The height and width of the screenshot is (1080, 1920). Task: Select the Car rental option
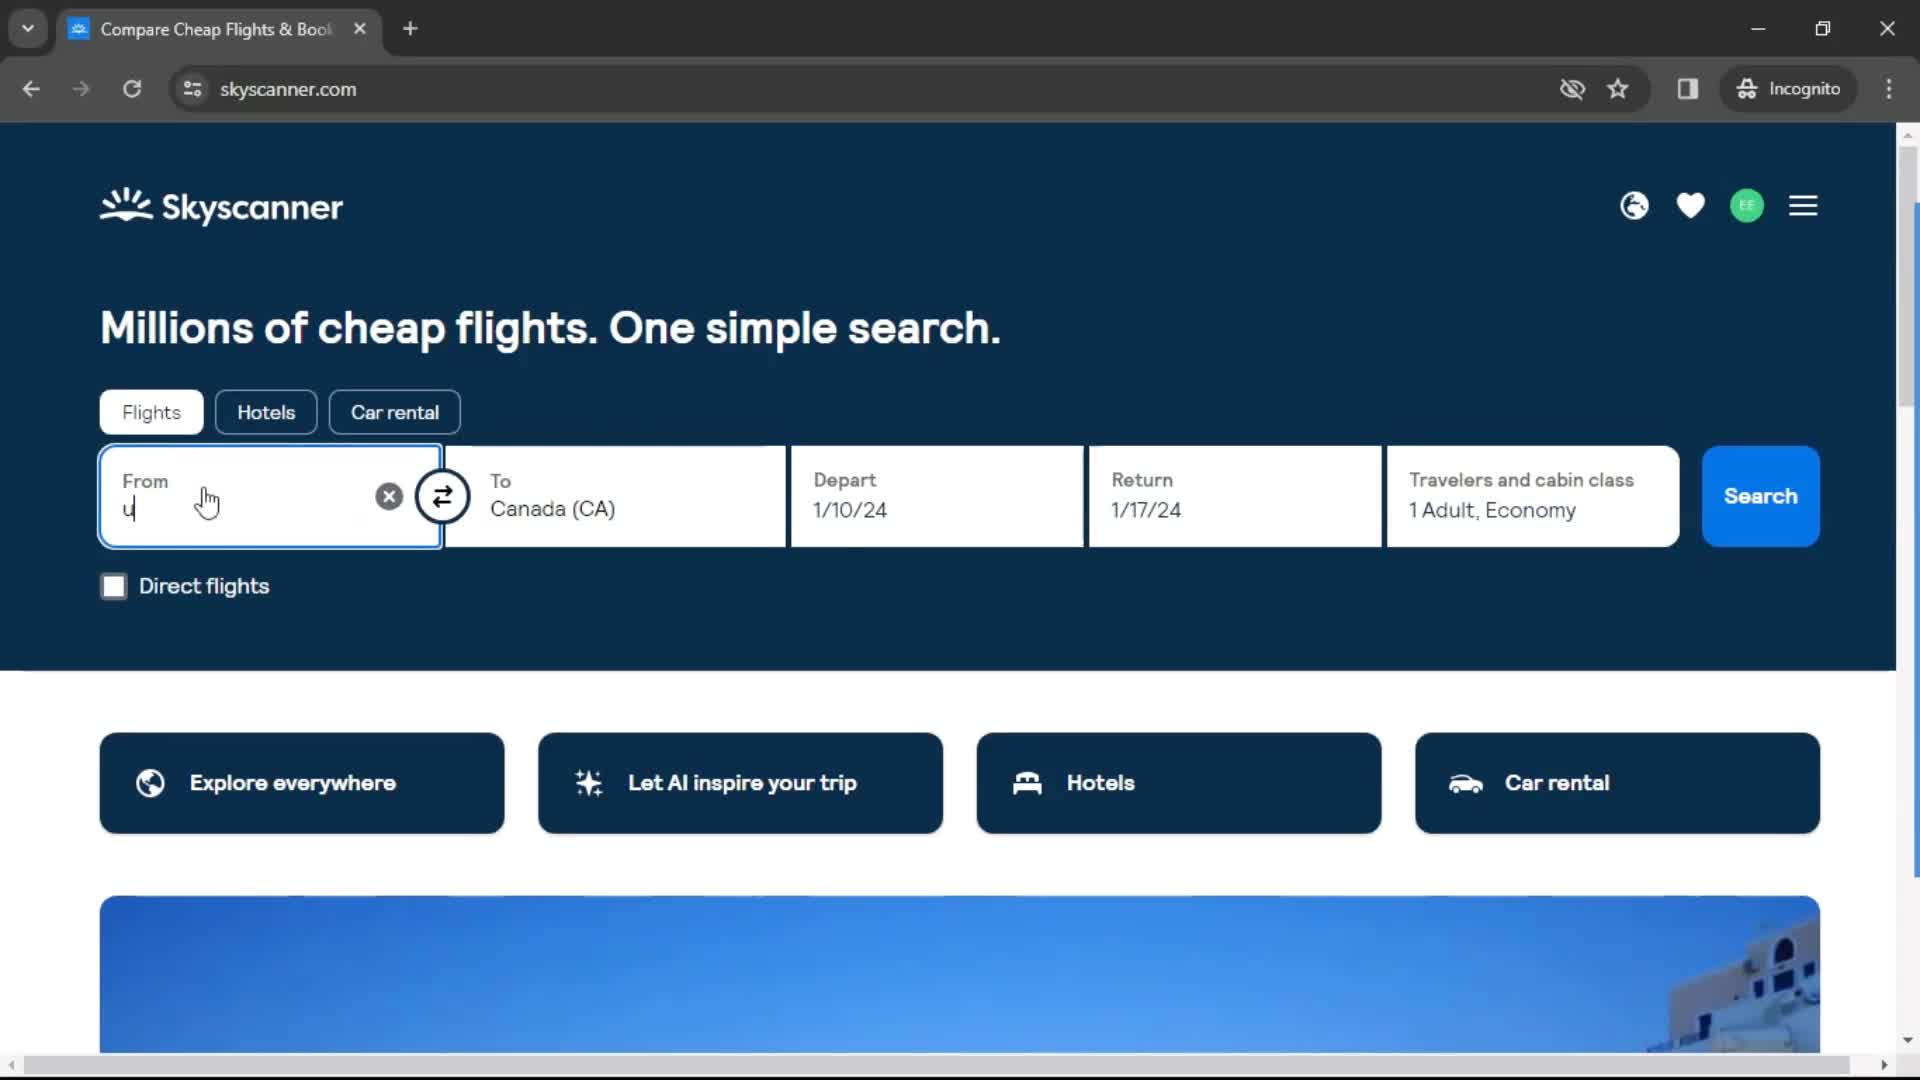point(396,411)
